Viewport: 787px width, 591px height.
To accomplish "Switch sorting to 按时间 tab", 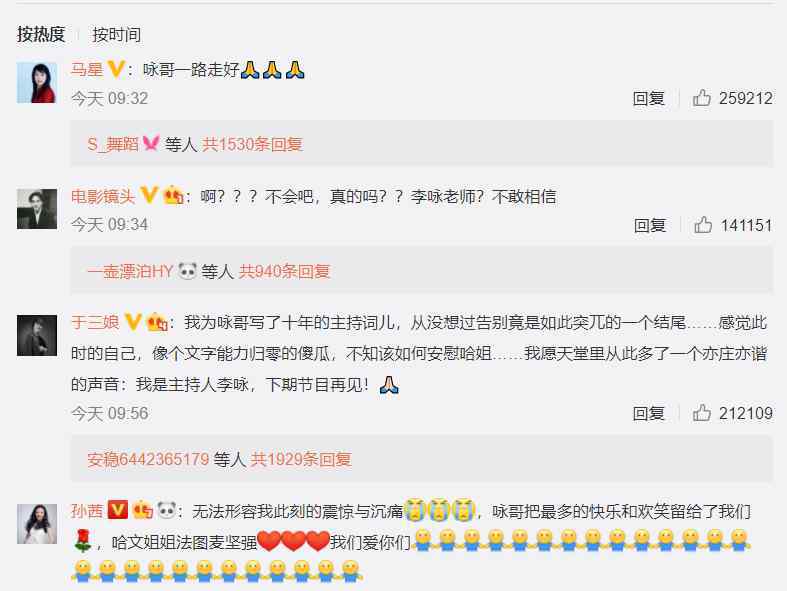I will (x=116, y=35).
